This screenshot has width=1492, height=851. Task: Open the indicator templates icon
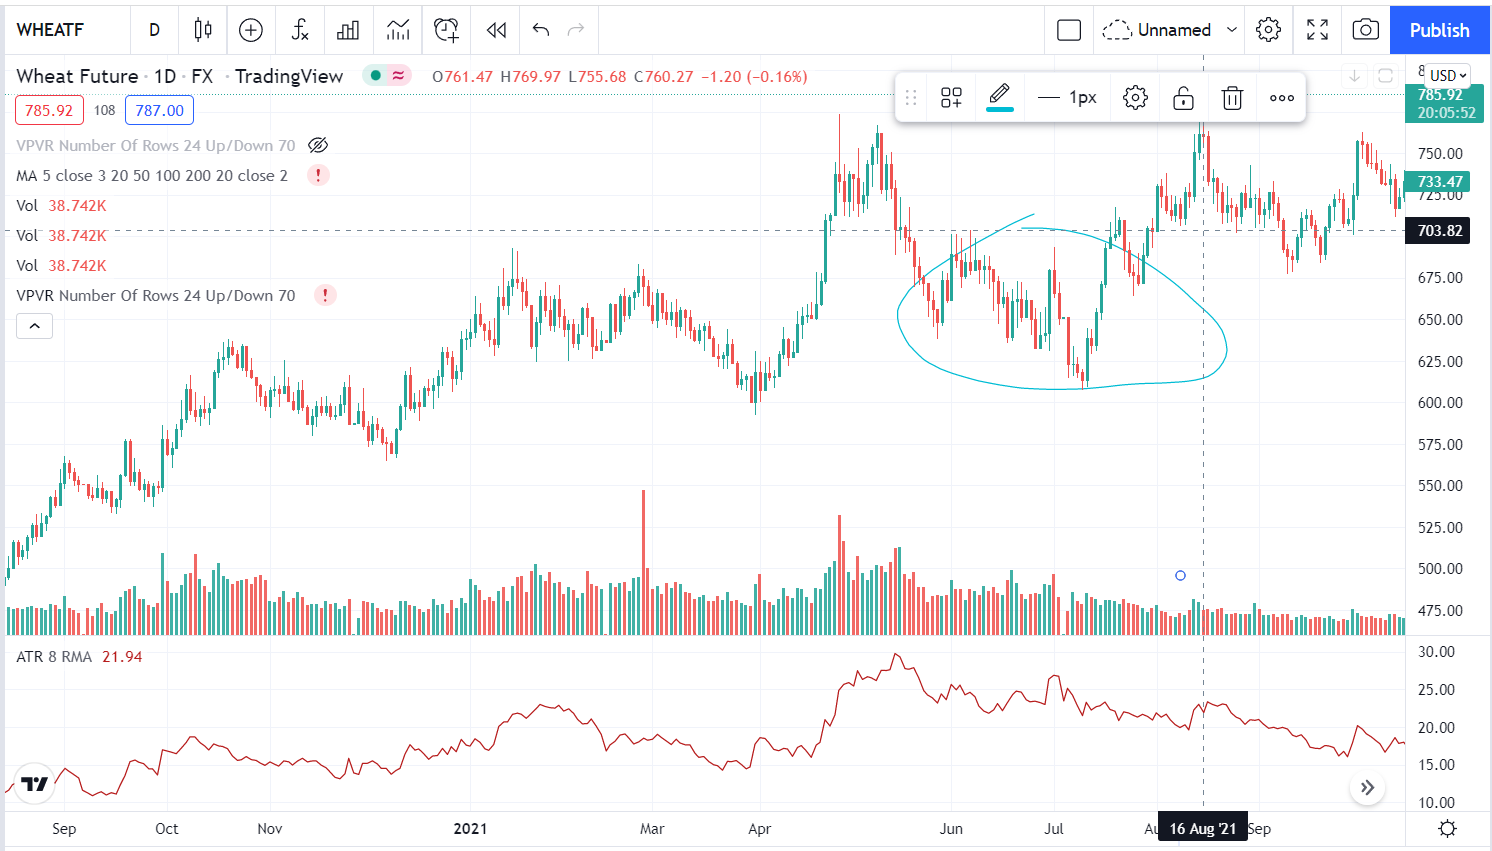(x=398, y=30)
